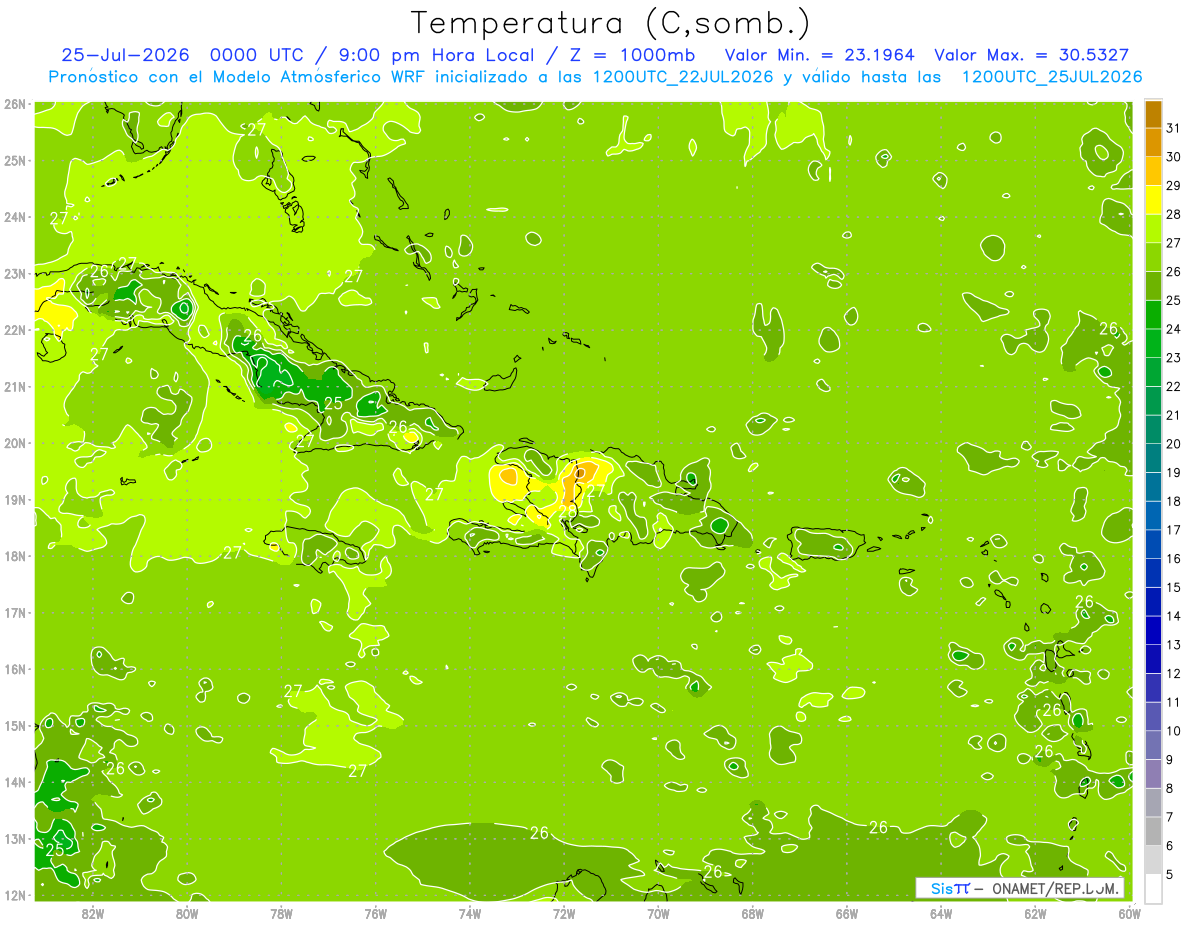Click the teal legend swatch between 19 and 20
Viewport: 1200px width, 927px height.
[x=1153, y=458]
